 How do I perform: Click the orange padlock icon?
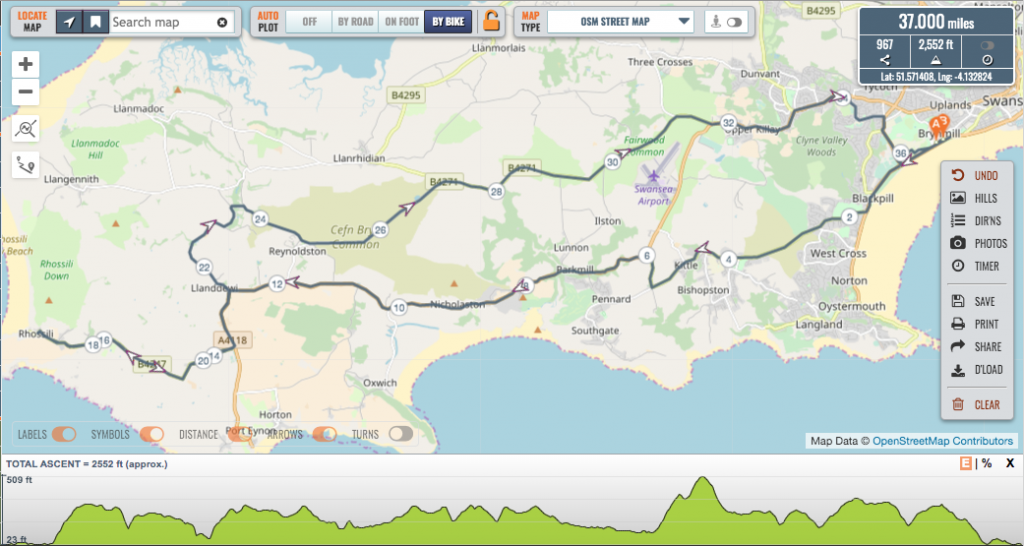(x=490, y=21)
